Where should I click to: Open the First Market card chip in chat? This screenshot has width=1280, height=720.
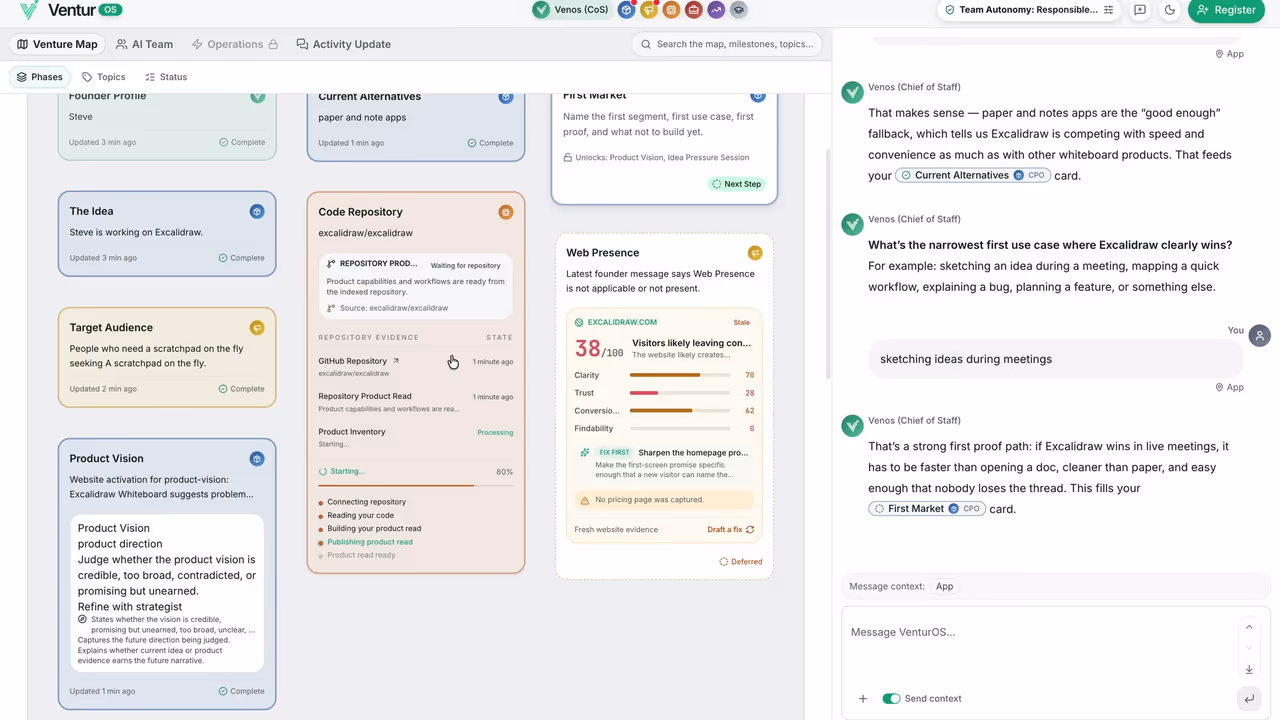pyautogui.click(x=927, y=509)
